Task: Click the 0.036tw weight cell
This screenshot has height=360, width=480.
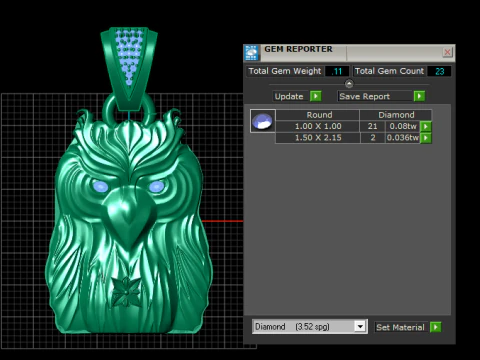Action: (x=403, y=138)
